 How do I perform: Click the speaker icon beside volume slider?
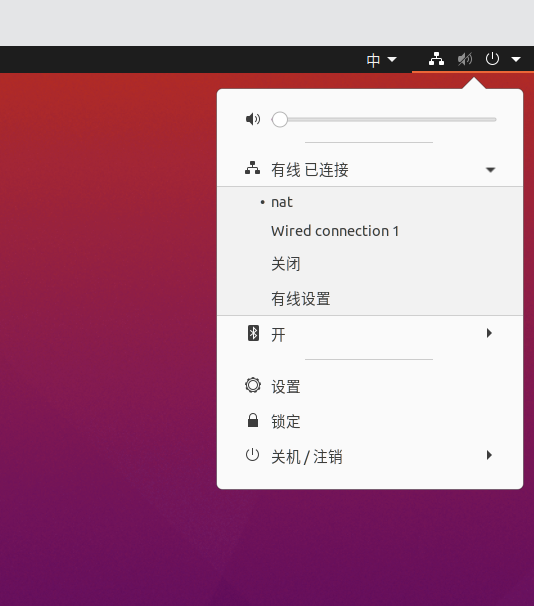tap(253, 119)
